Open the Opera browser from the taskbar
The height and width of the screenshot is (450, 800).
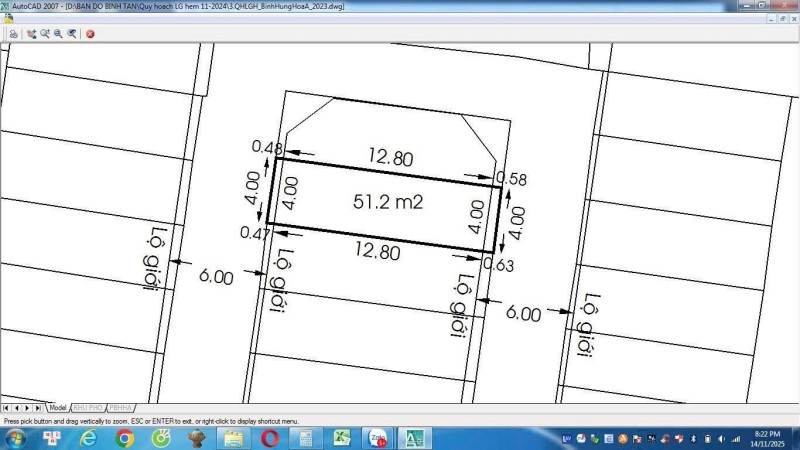click(269, 438)
